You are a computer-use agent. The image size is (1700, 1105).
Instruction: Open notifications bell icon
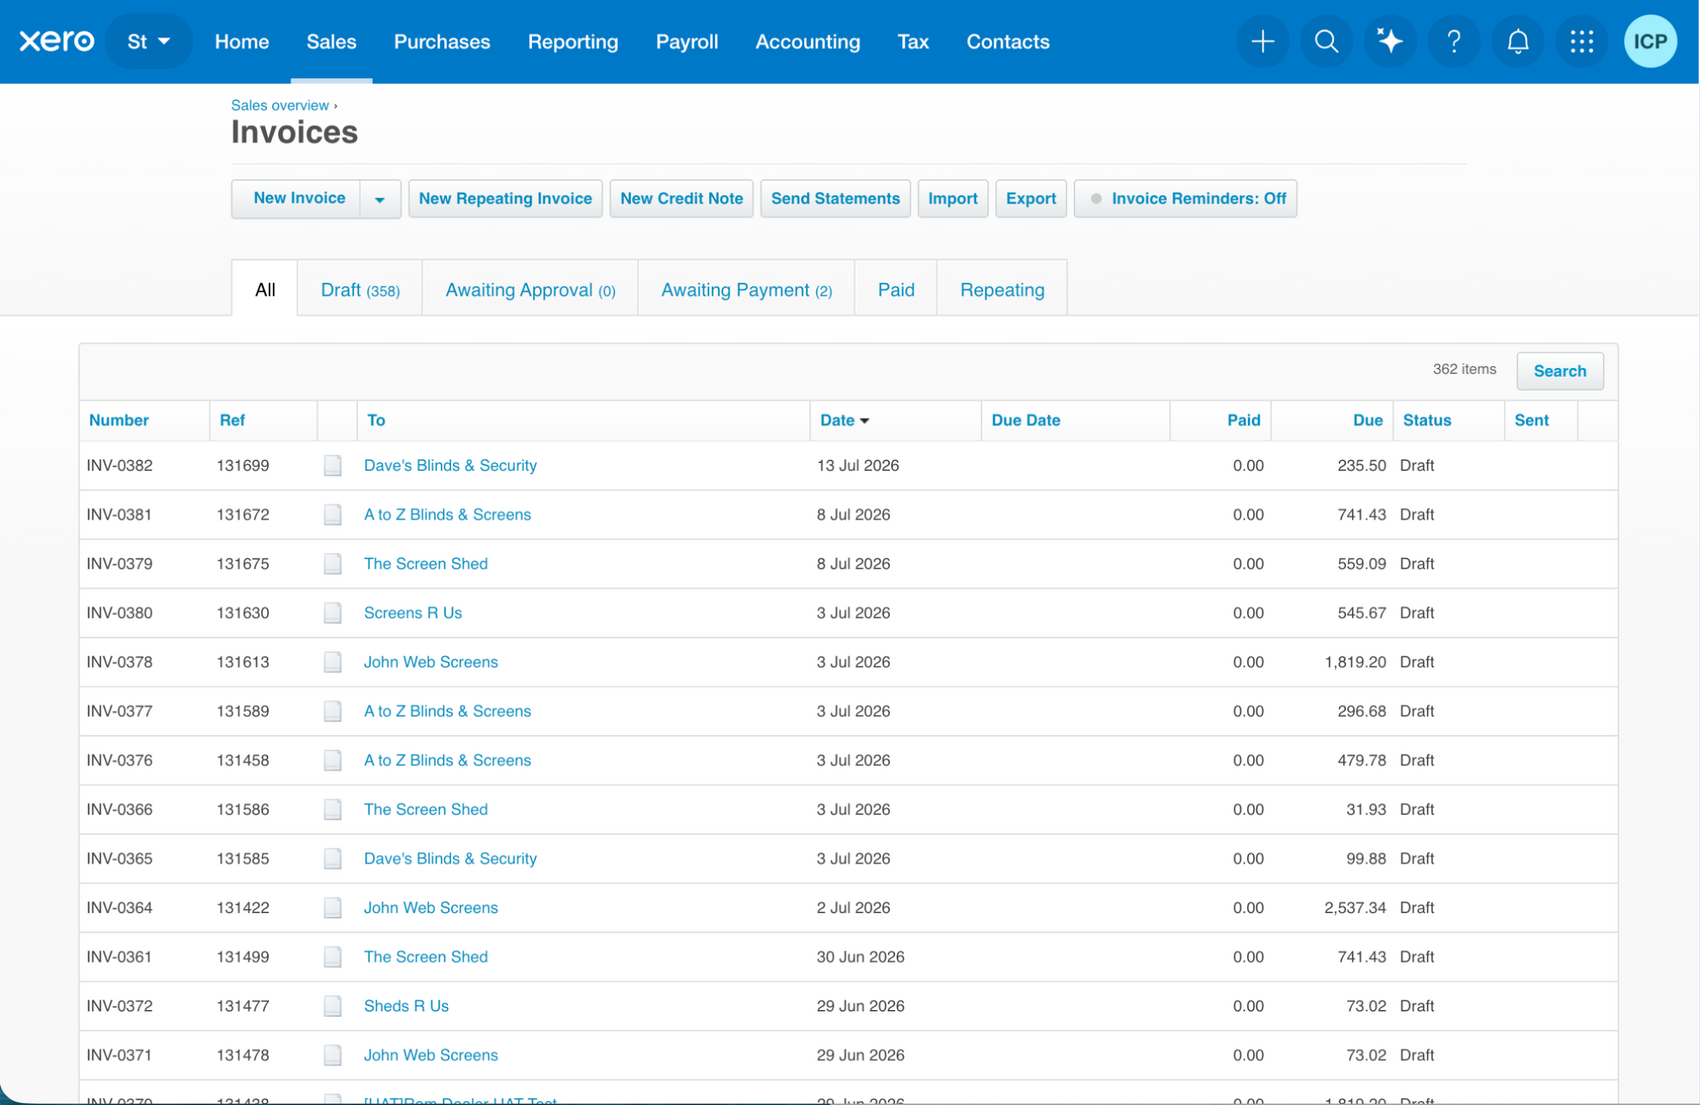click(1518, 41)
